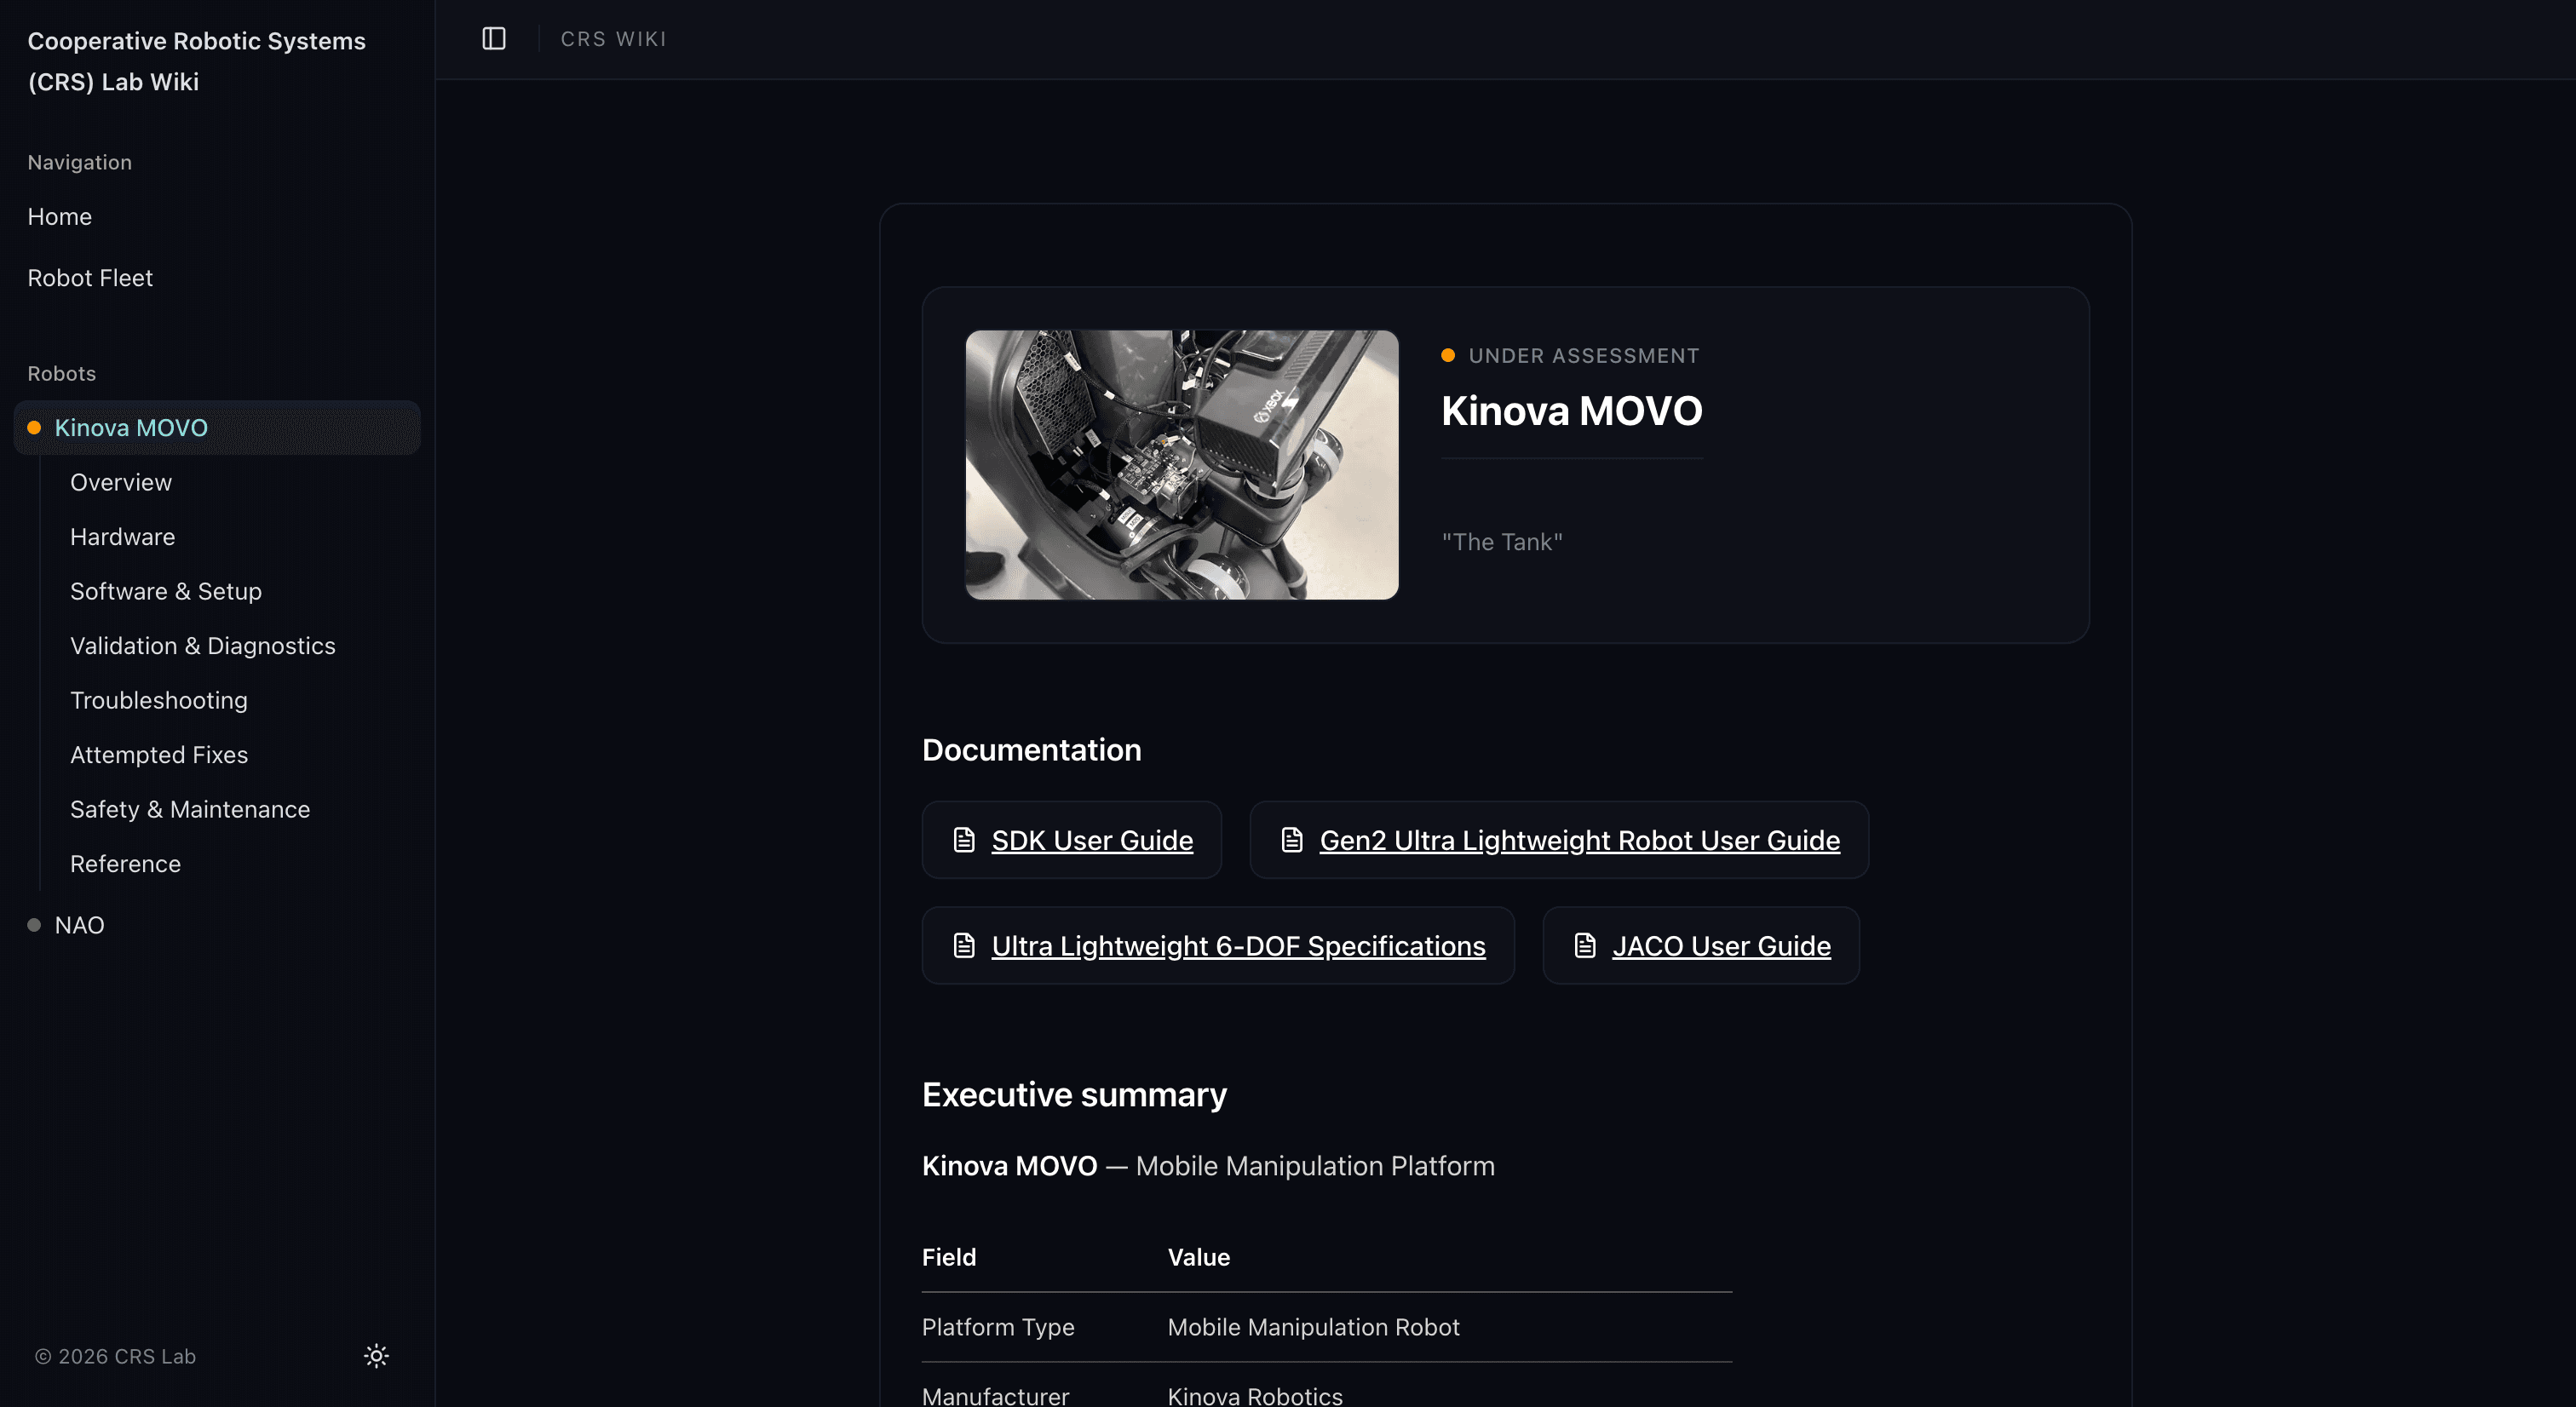Click the UNDER ASSESSMENT status label
The width and height of the screenshot is (2576, 1407).
point(1584,356)
